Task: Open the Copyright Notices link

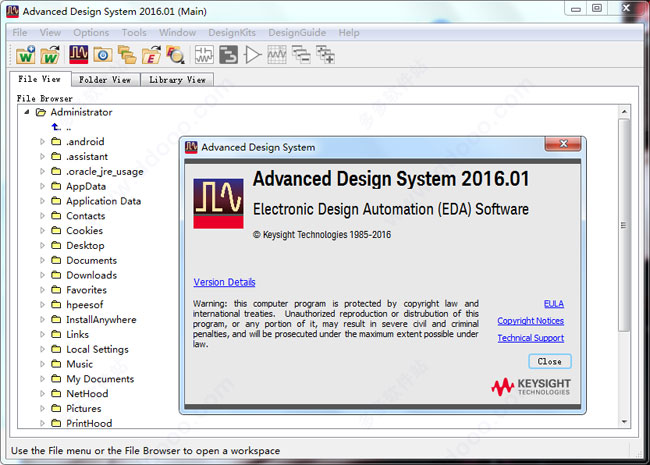Action: pos(531,321)
